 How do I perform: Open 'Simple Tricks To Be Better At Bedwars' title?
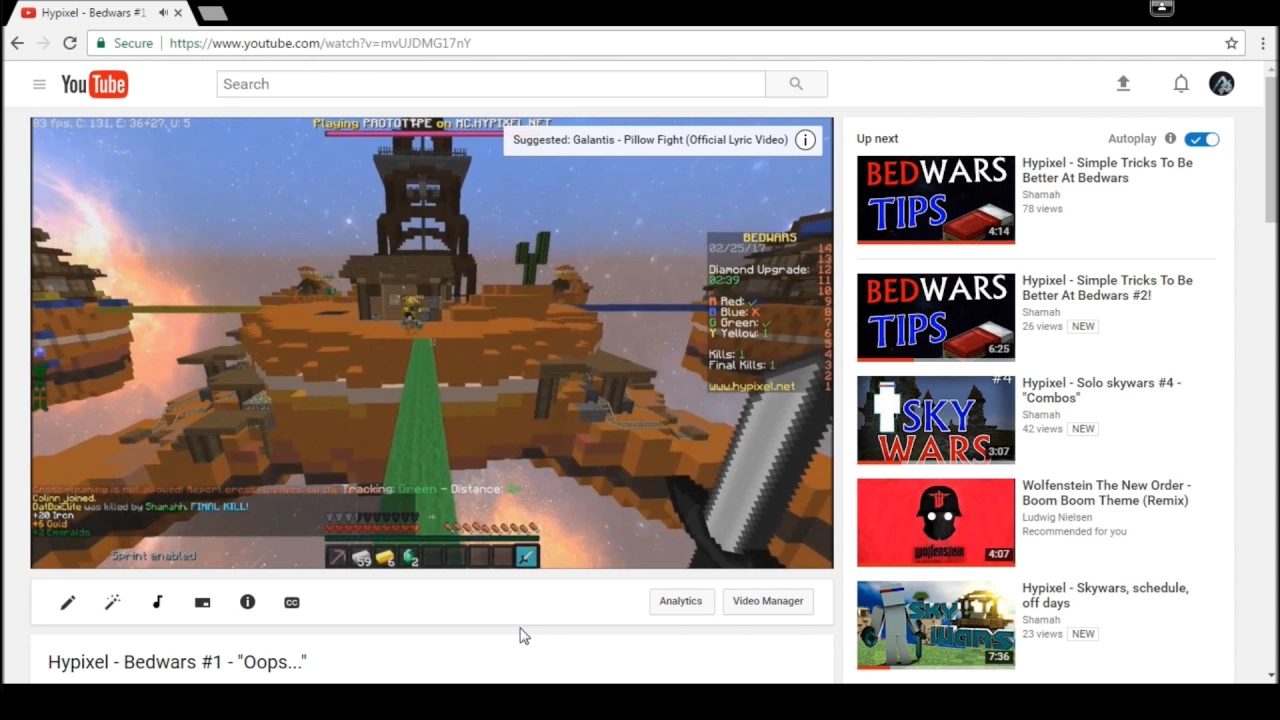(1107, 170)
